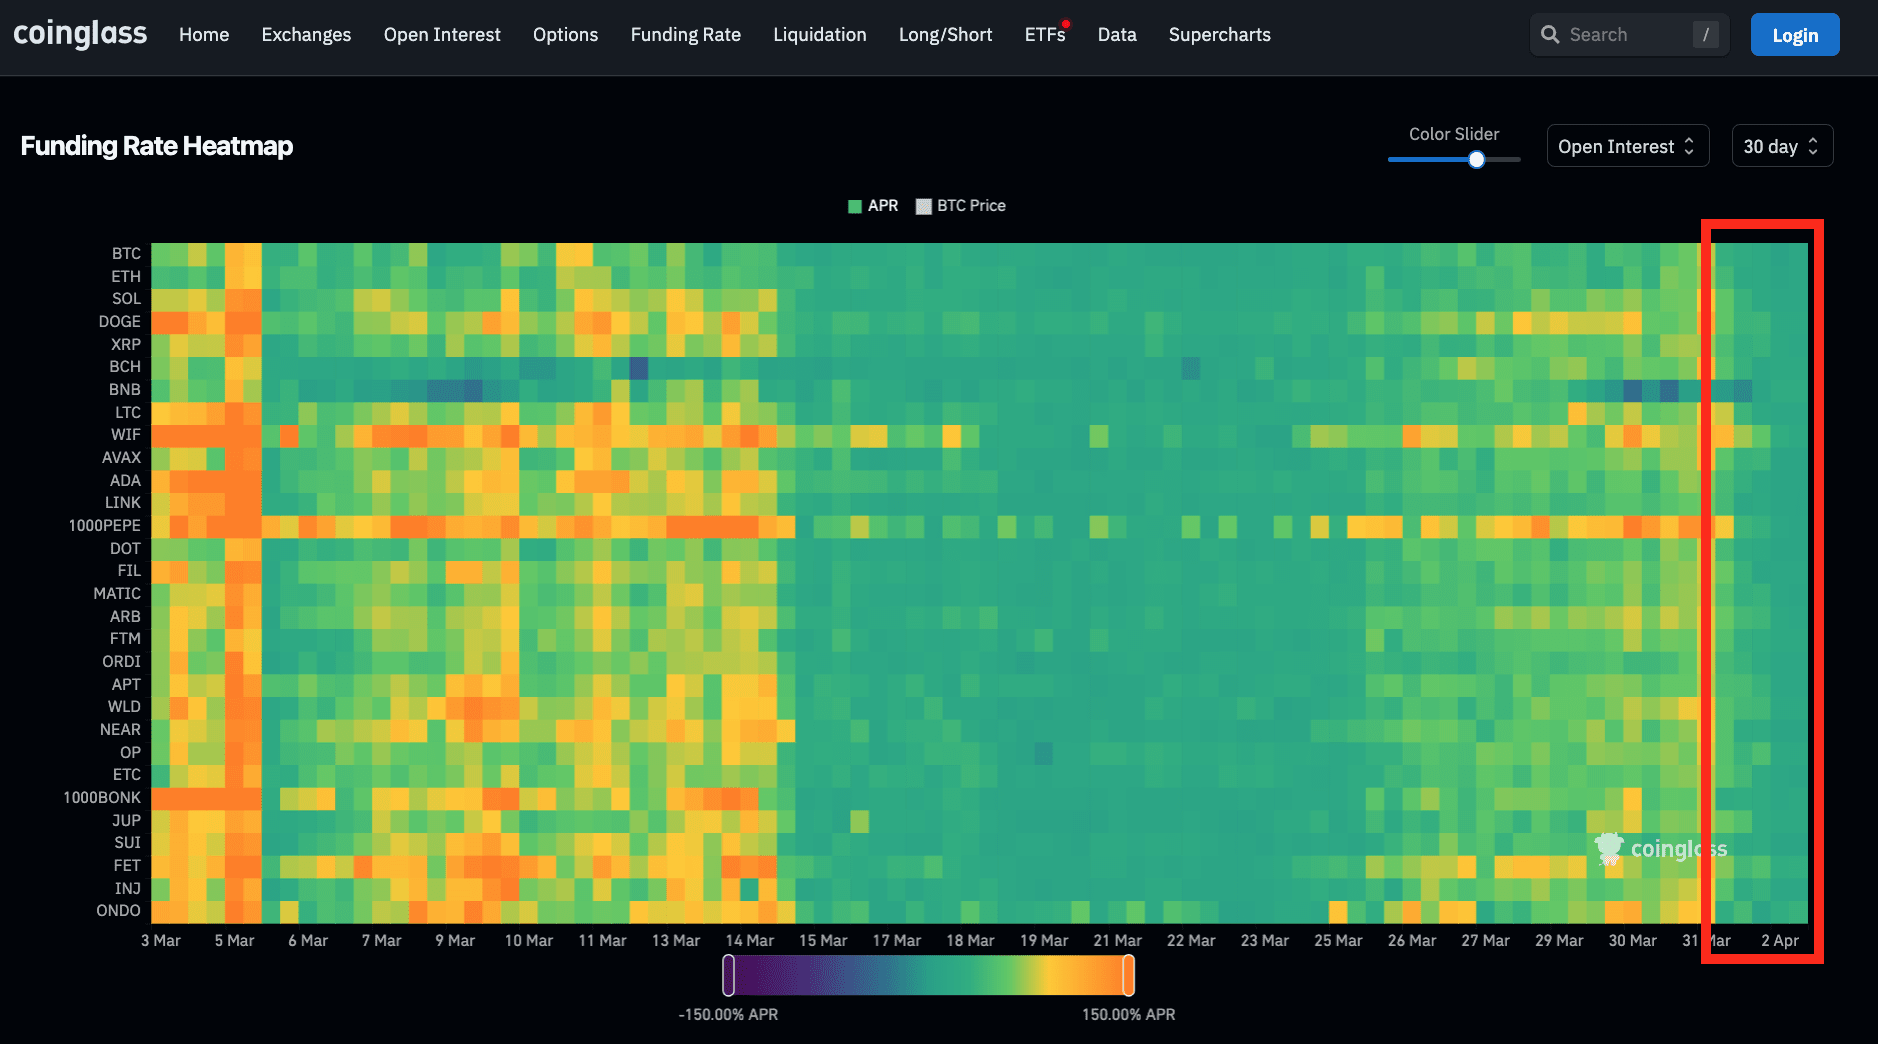Click the BTC row cell on 2 Apr

coord(1780,253)
